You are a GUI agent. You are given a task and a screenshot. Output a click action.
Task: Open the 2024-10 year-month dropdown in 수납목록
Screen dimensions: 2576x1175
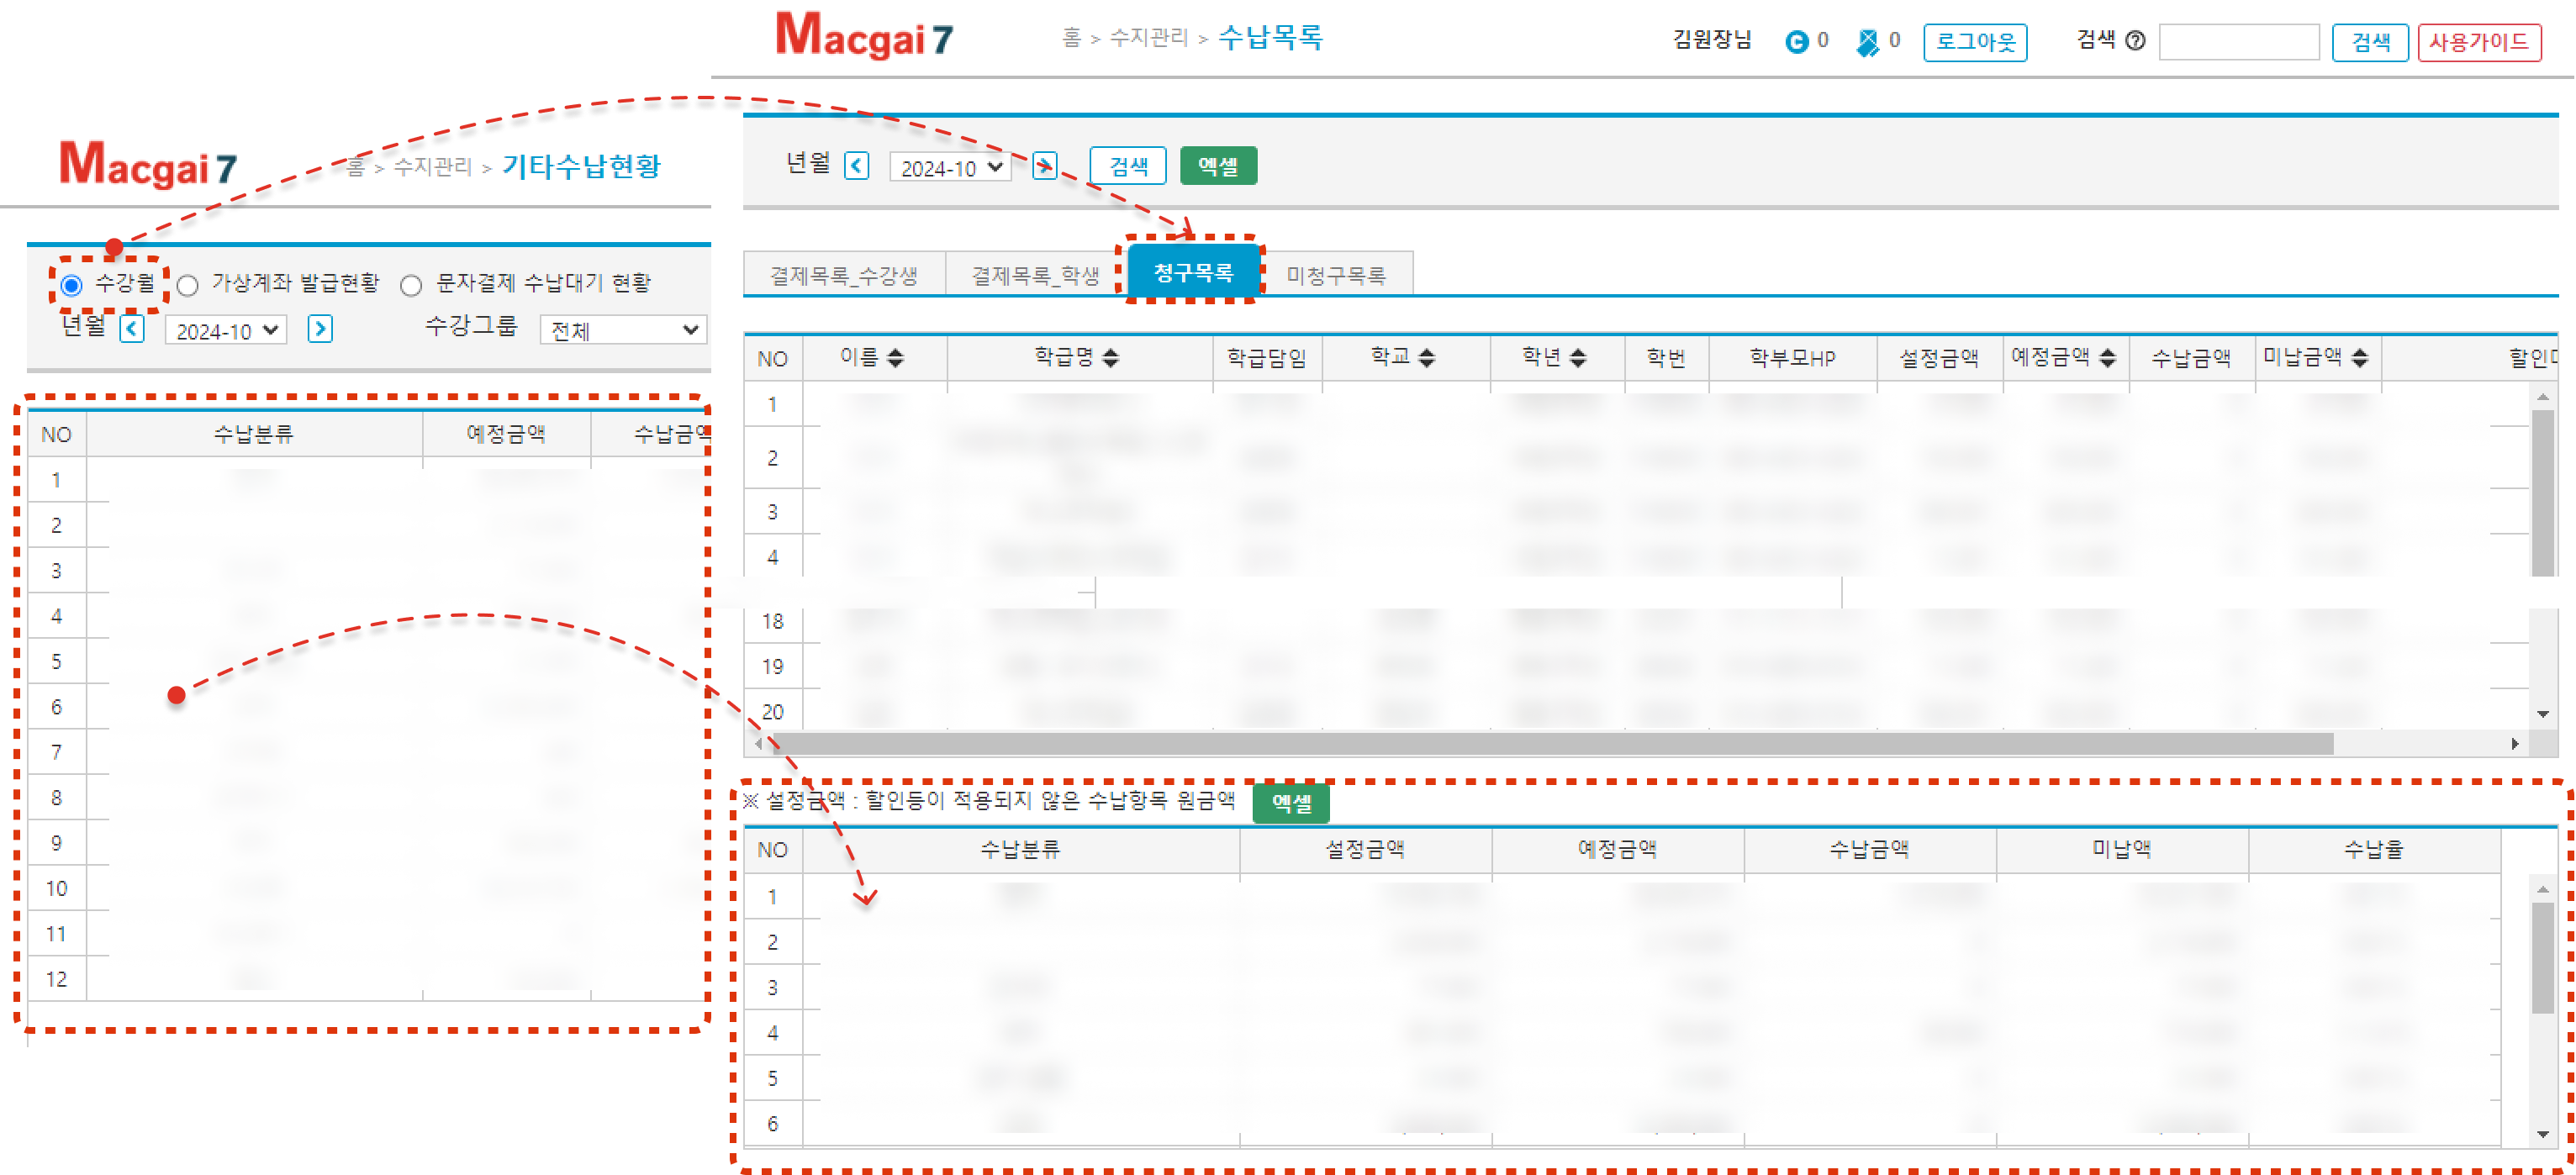pyautogui.click(x=950, y=167)
